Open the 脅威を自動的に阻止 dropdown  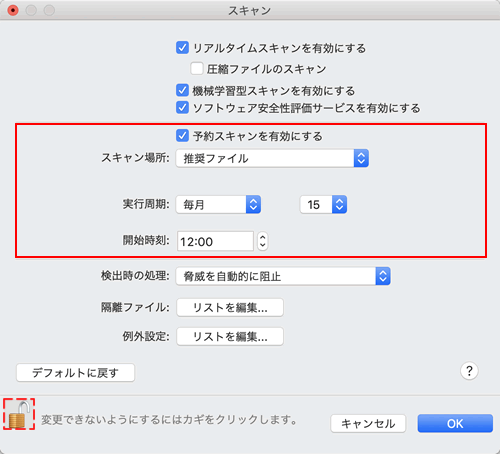[283, 276]
